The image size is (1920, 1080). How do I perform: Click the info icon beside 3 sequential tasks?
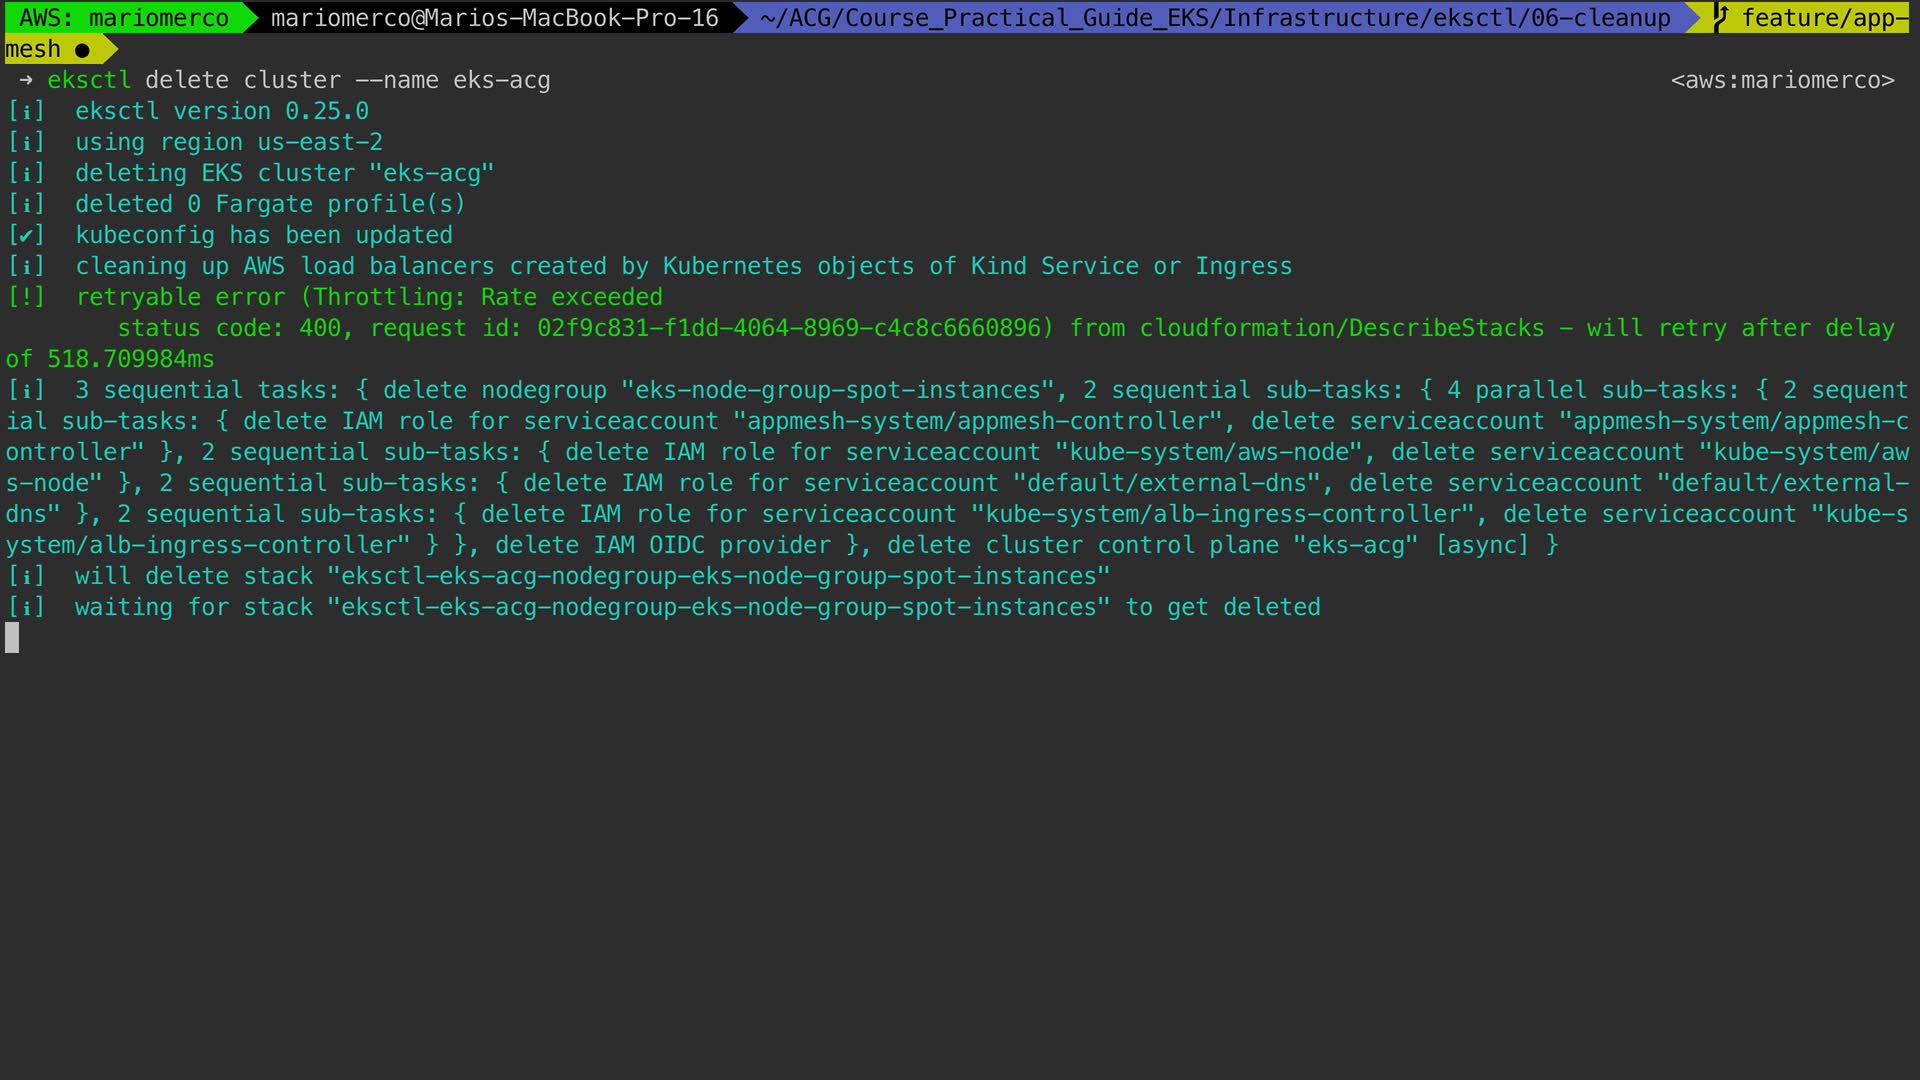26,390
